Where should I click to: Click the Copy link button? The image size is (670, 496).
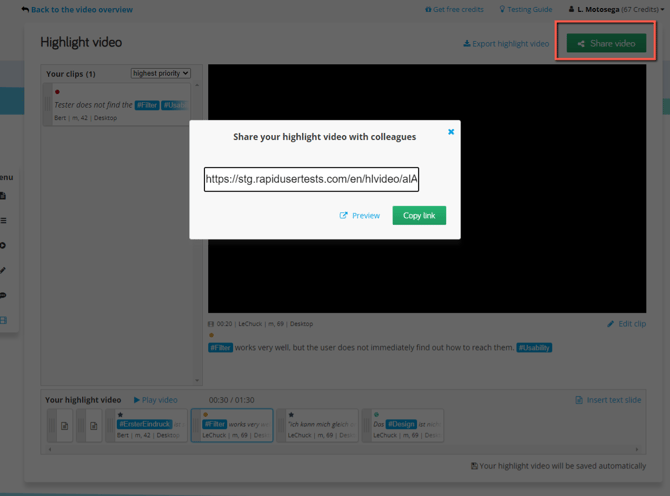click(x=419, y=215)
